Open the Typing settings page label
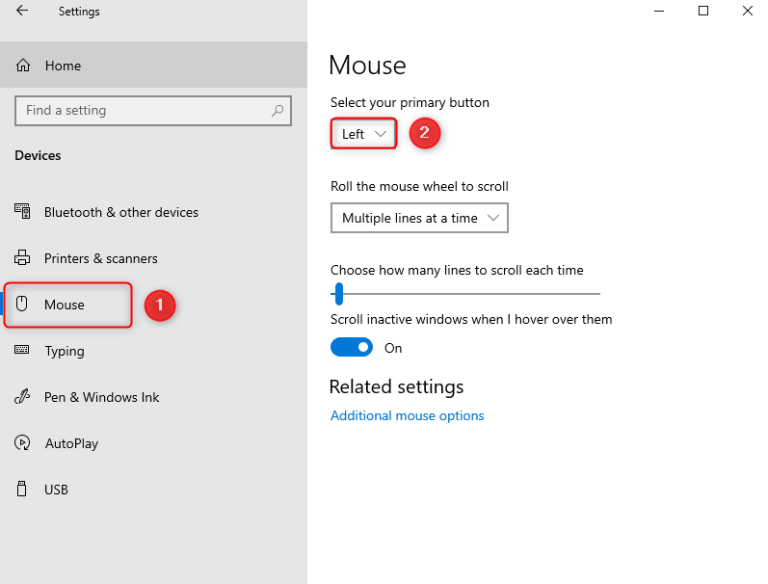Image resolution: width=768 pixels, height=584 pixels. click(64, 351)
